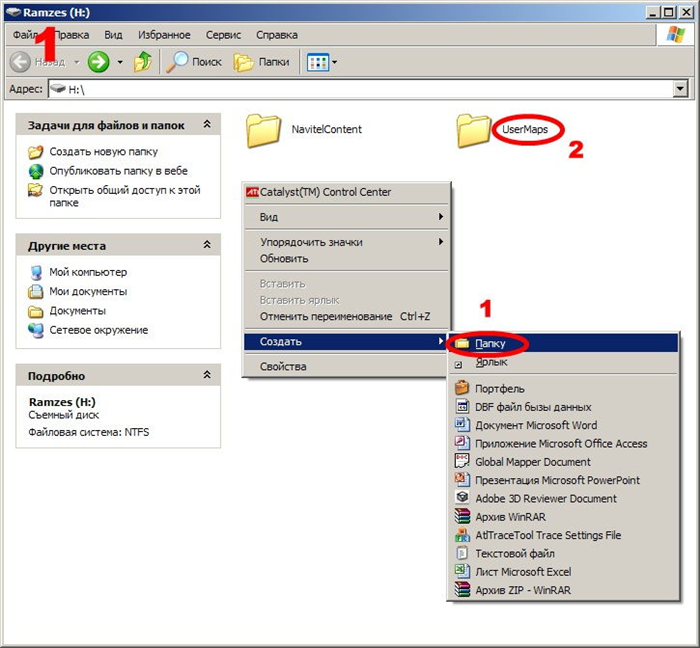Click the UserMaps folder name
700x648 pixels.
[x=525, y=129]
